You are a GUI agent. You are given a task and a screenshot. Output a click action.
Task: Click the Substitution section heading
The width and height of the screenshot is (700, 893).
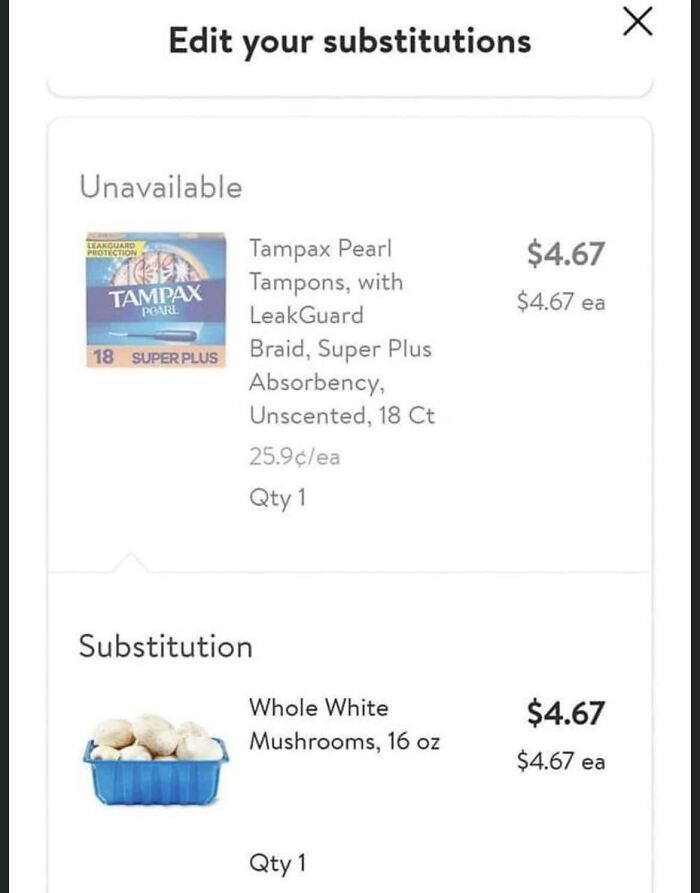point(165,646)
